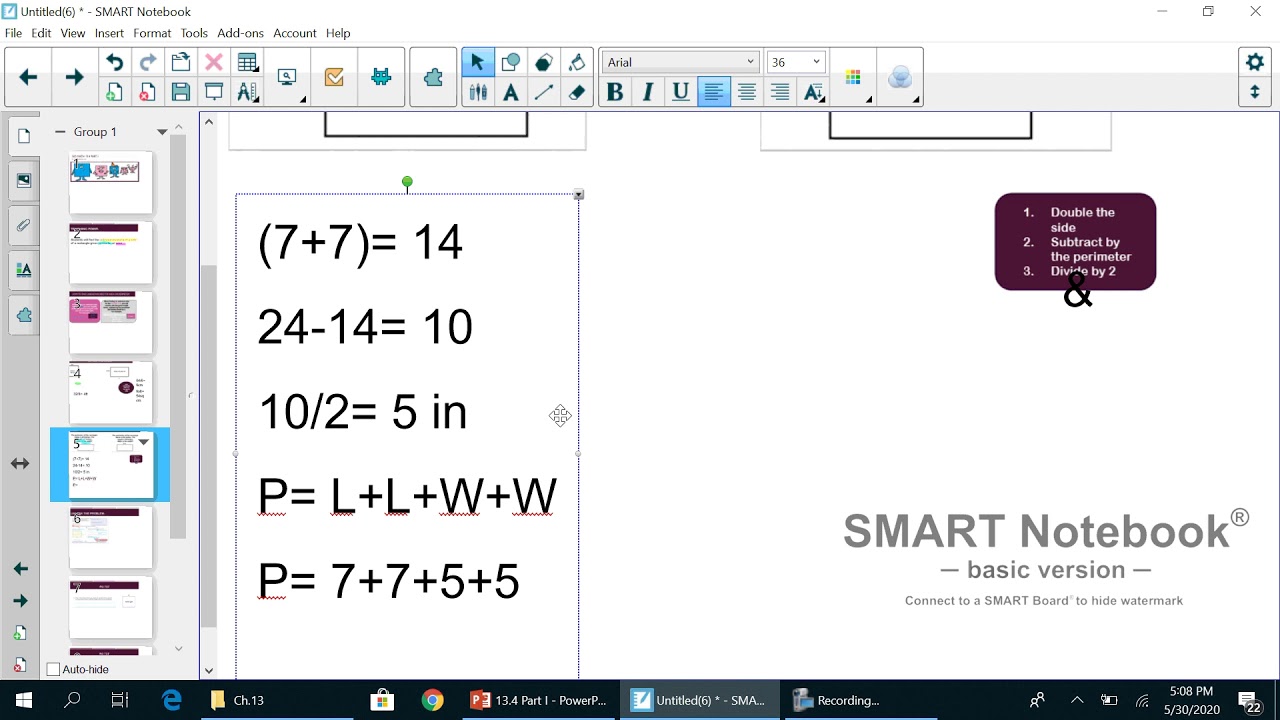Open add-ons puzzle piece in toolbar

coord(433,77)
